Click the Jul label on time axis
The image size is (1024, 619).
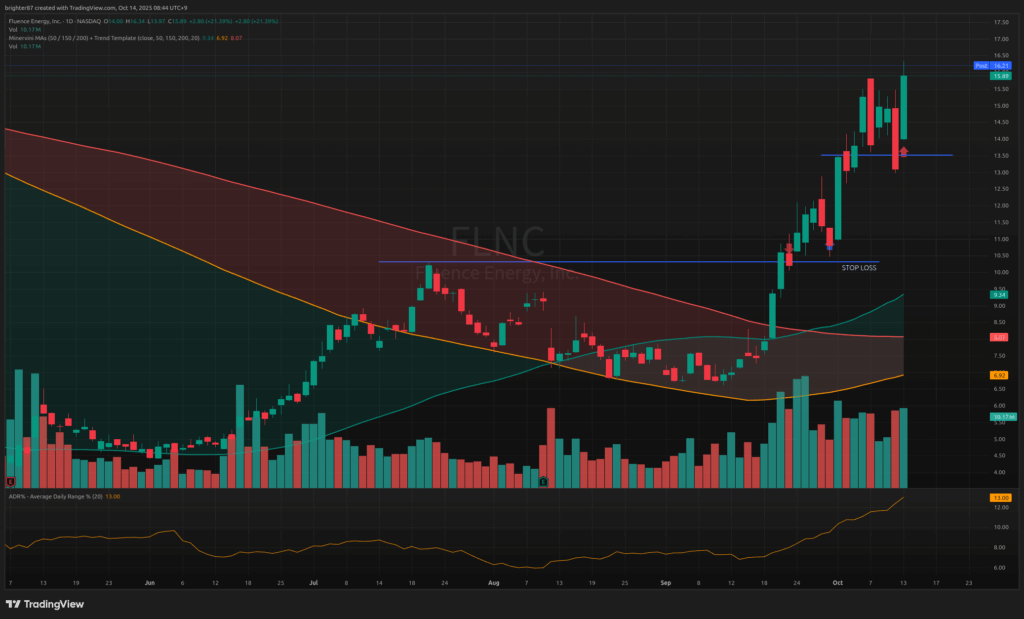pos(313,581)
